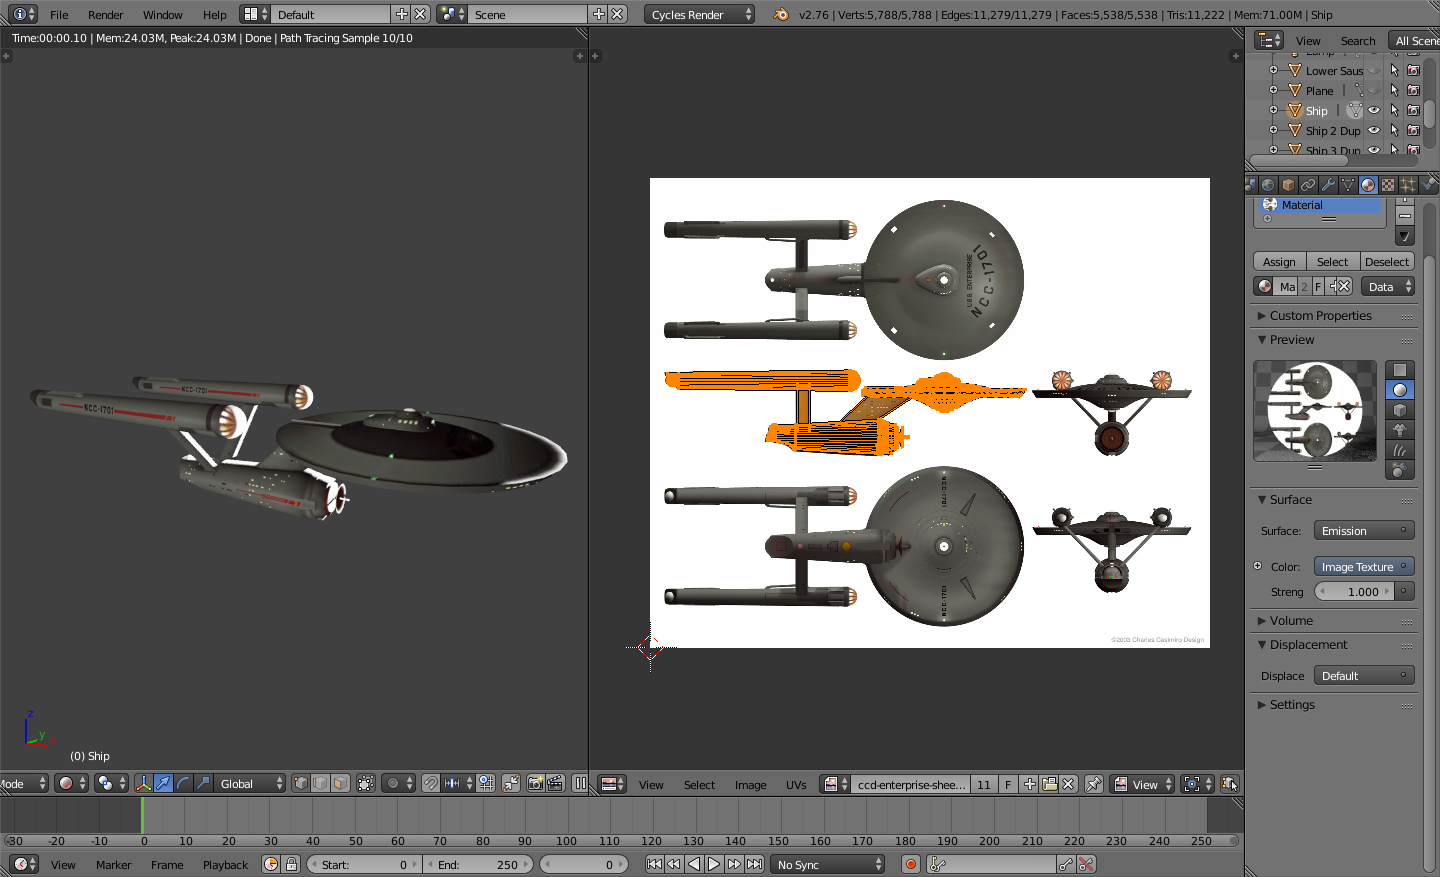Open the Displace Default dropdown
1440x877 pixels.
1364,676
